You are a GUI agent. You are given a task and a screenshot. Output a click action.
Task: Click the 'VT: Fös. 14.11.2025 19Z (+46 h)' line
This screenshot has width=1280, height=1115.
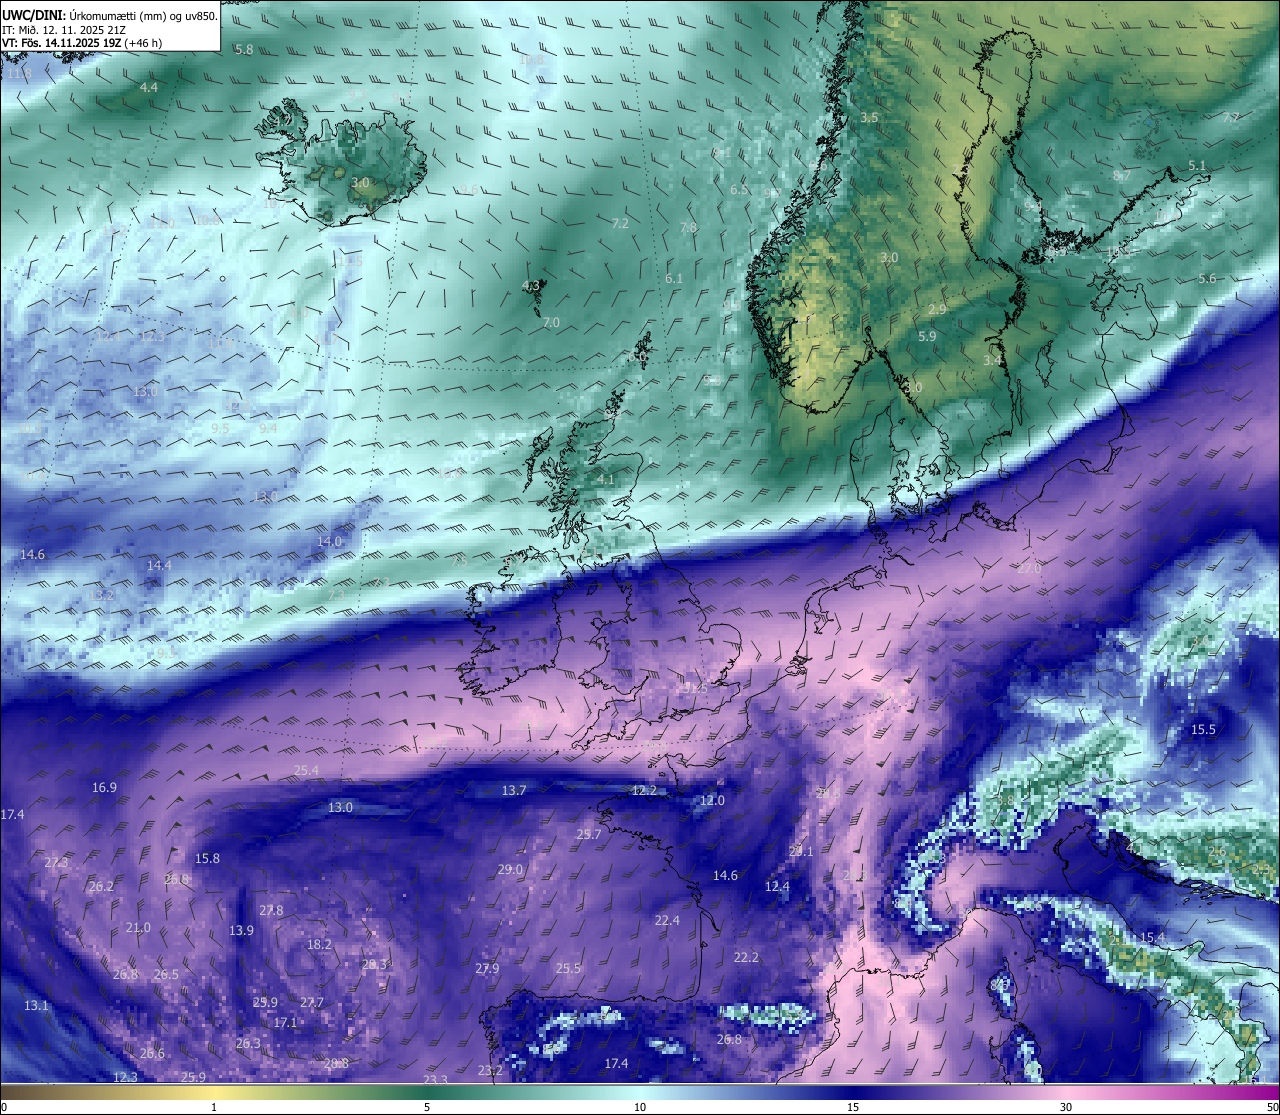[82, 43]
